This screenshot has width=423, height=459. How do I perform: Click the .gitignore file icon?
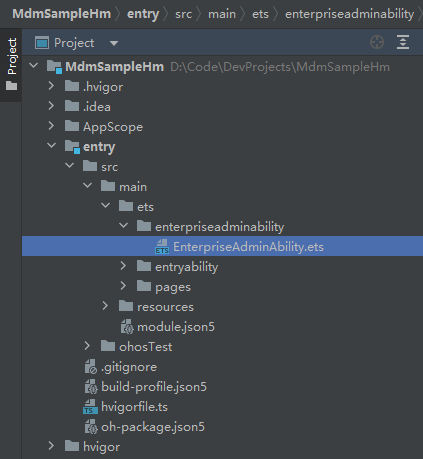coord(91,367)
